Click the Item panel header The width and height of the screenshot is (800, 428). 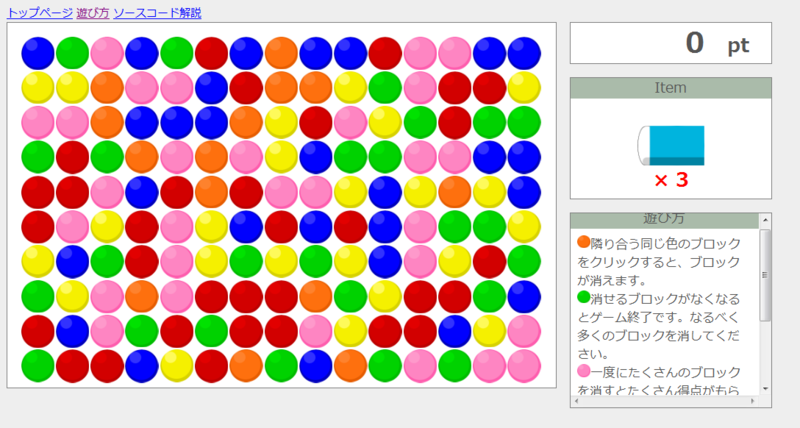[x=670, y=88]
